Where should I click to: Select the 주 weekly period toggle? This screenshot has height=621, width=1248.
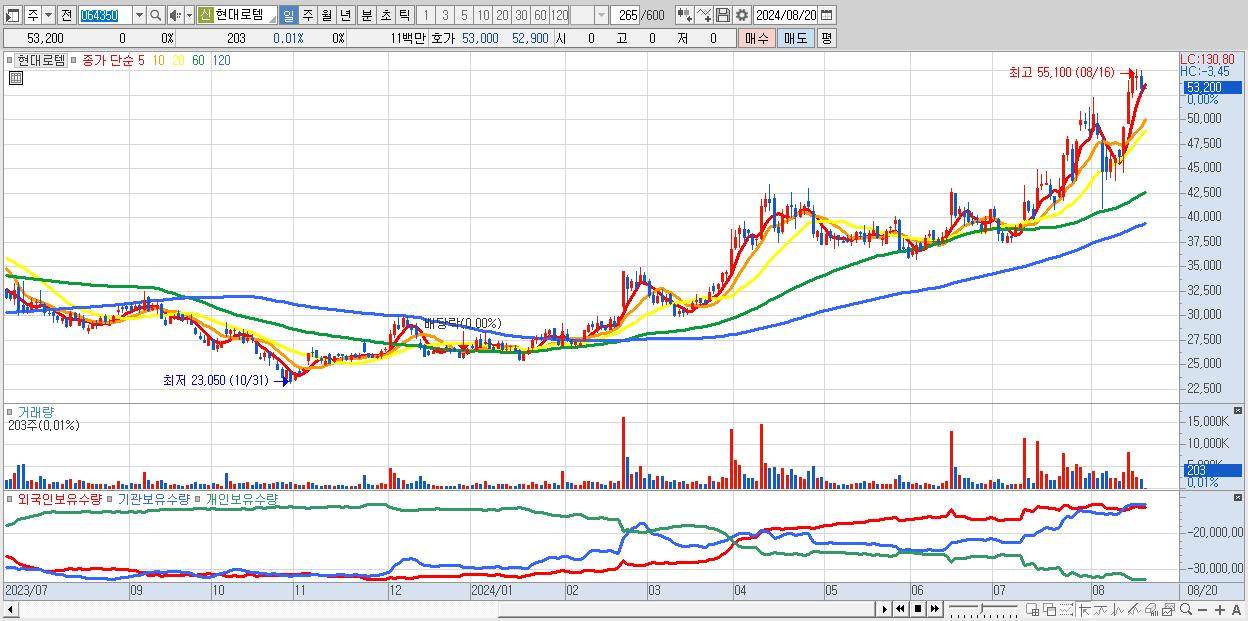(x=307, y=15)
